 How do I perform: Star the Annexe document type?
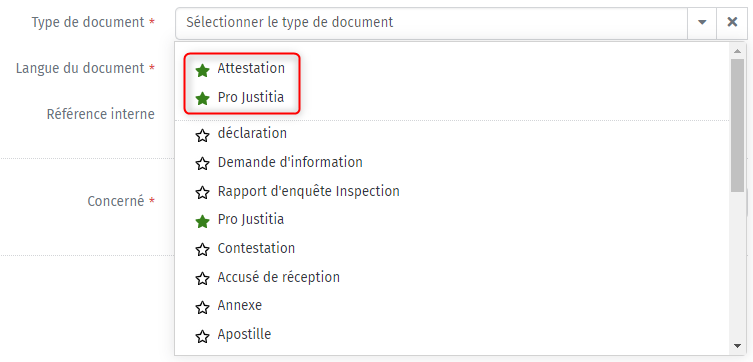(x=203, y=308)
